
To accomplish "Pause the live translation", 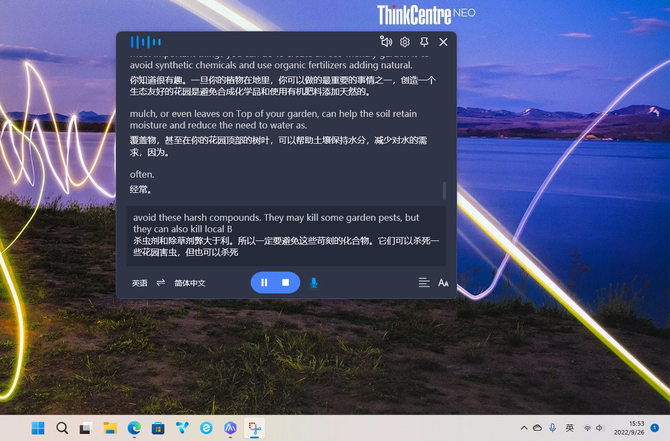I will point(264,283).
